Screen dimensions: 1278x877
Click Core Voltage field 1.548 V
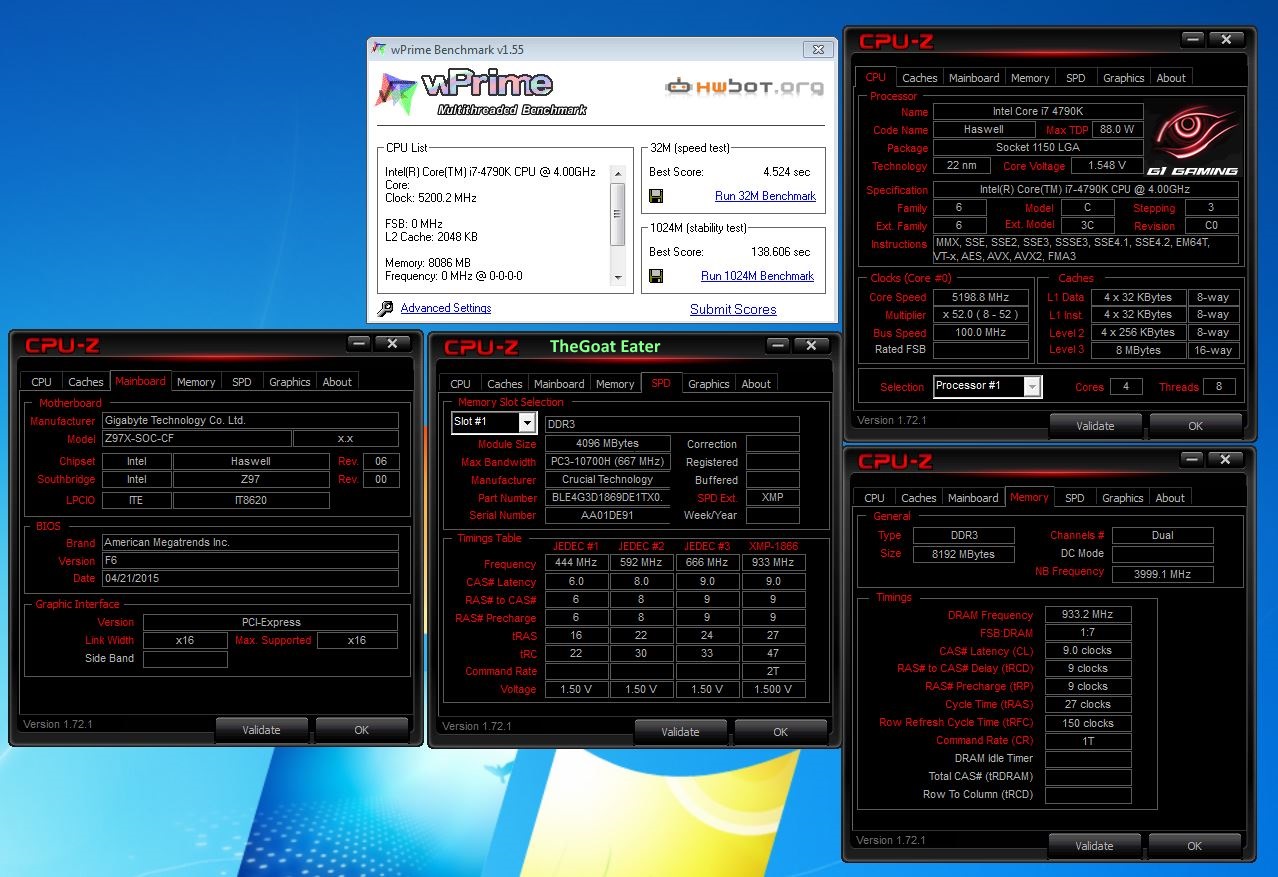pyautogui.click(x=1107, y=166)
